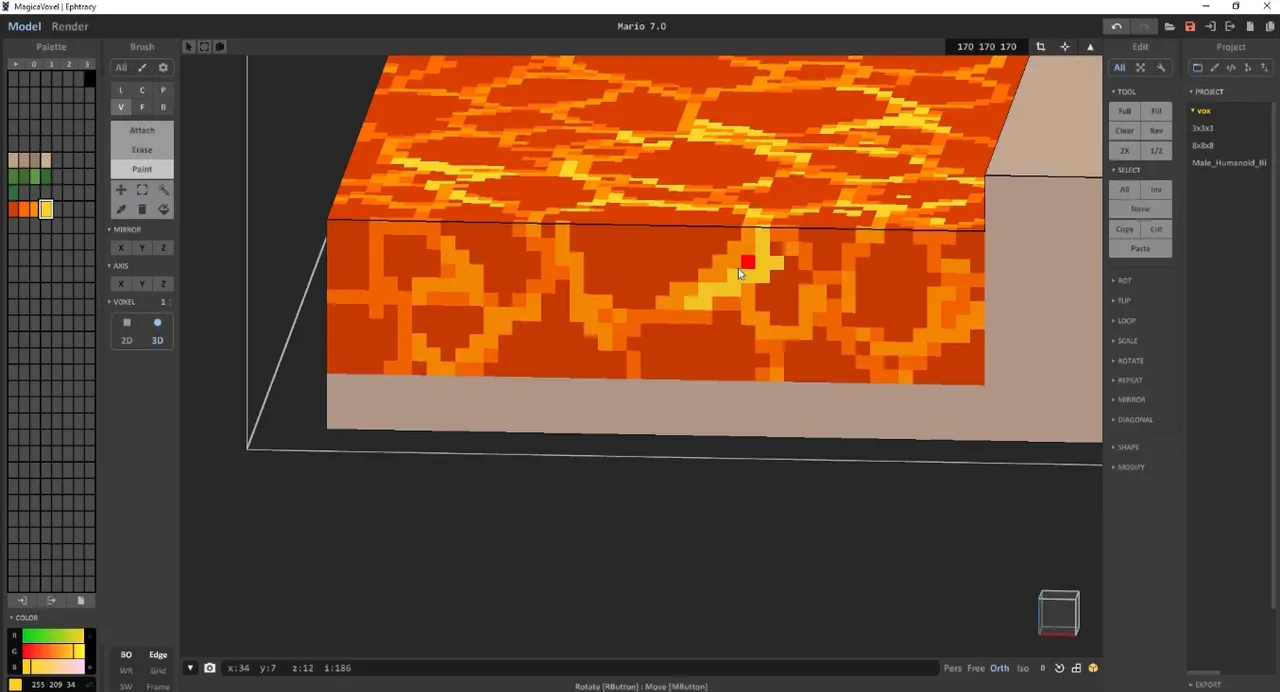Click the Full button in TOOL
Viewport: 1280px width, 692px height.
tap(1125, 111)
